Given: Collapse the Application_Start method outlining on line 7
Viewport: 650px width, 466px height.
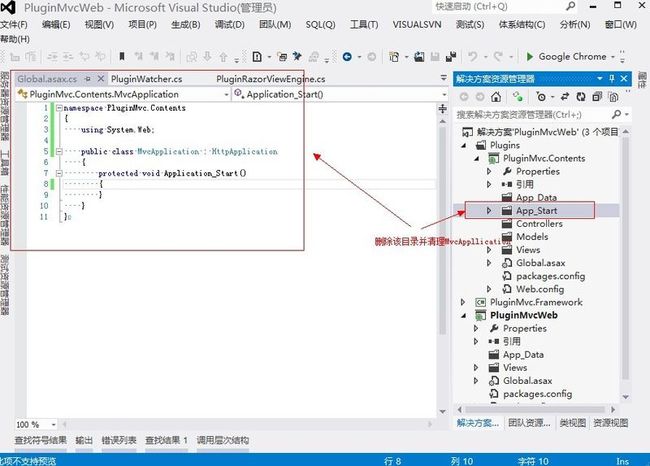Looking at the screenshot, I should (59, 173).
